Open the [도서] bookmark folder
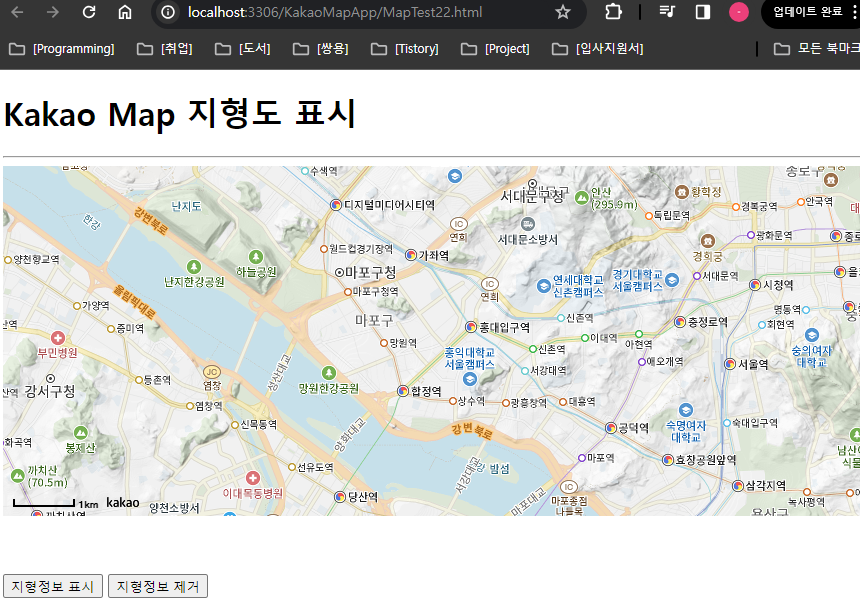The height and width of the screenshot is (616, 860). coord(243,49)
